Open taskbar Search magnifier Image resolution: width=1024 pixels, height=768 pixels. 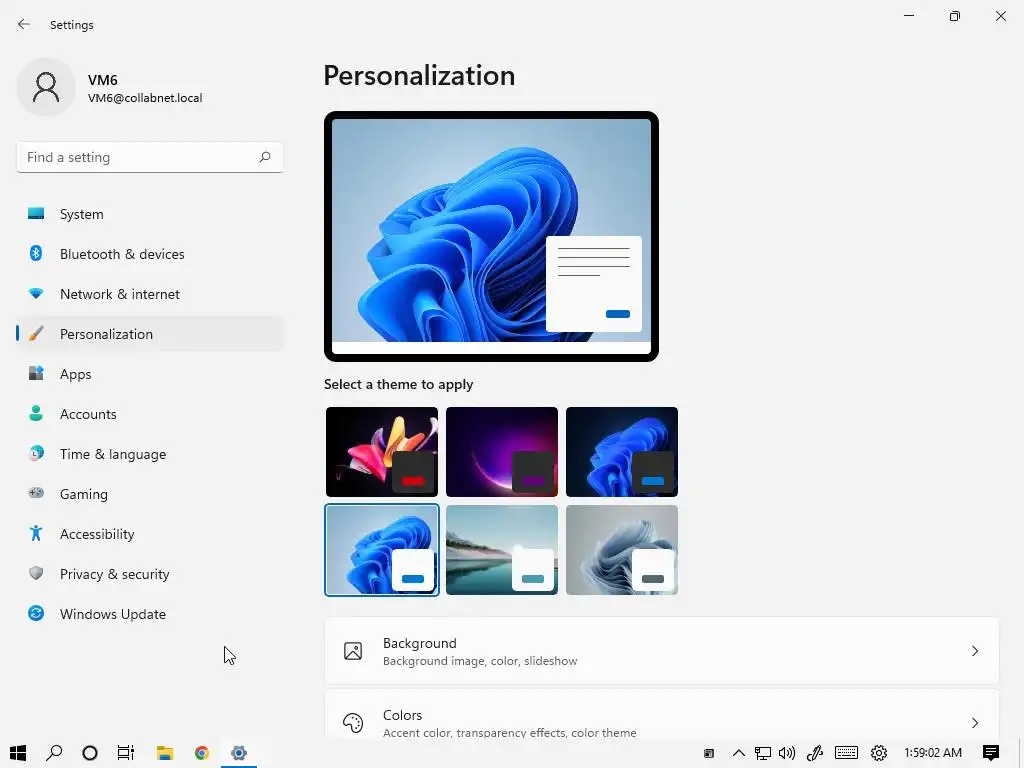click(54, 753)
